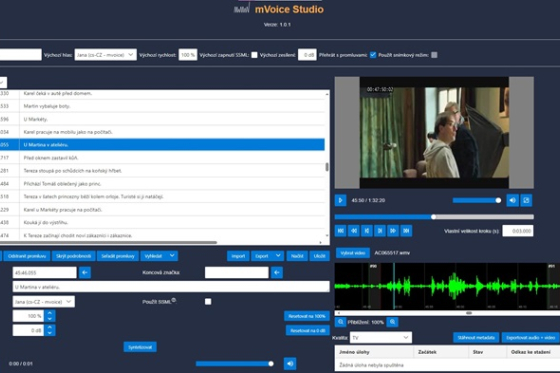The image size is (560, 373).
Task: Click the video preview frame
Action: click(434, 132)
